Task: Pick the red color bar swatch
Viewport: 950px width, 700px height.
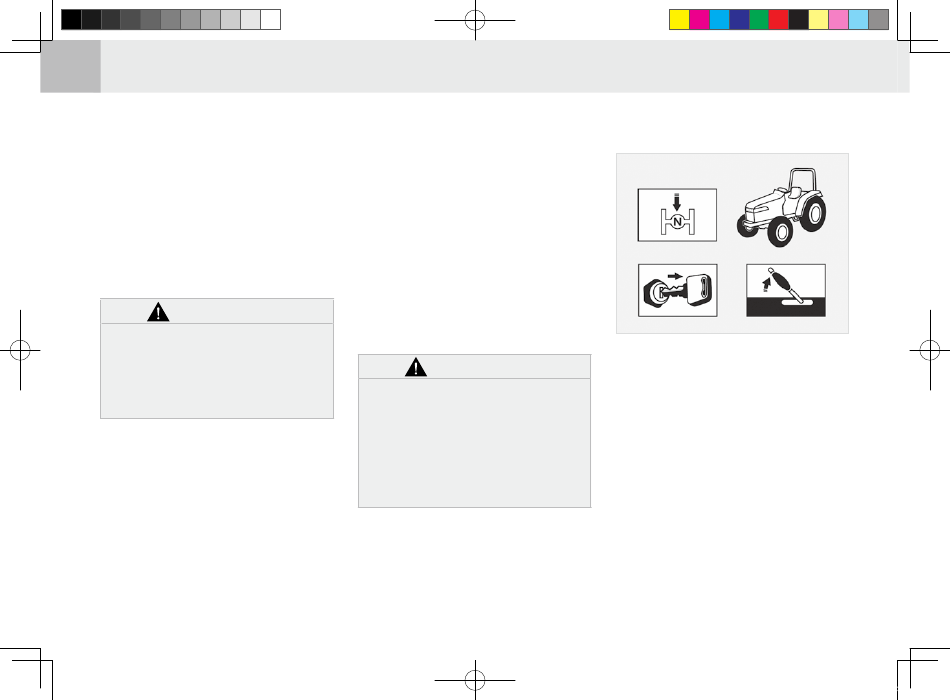Action: [x=779, y=19]
